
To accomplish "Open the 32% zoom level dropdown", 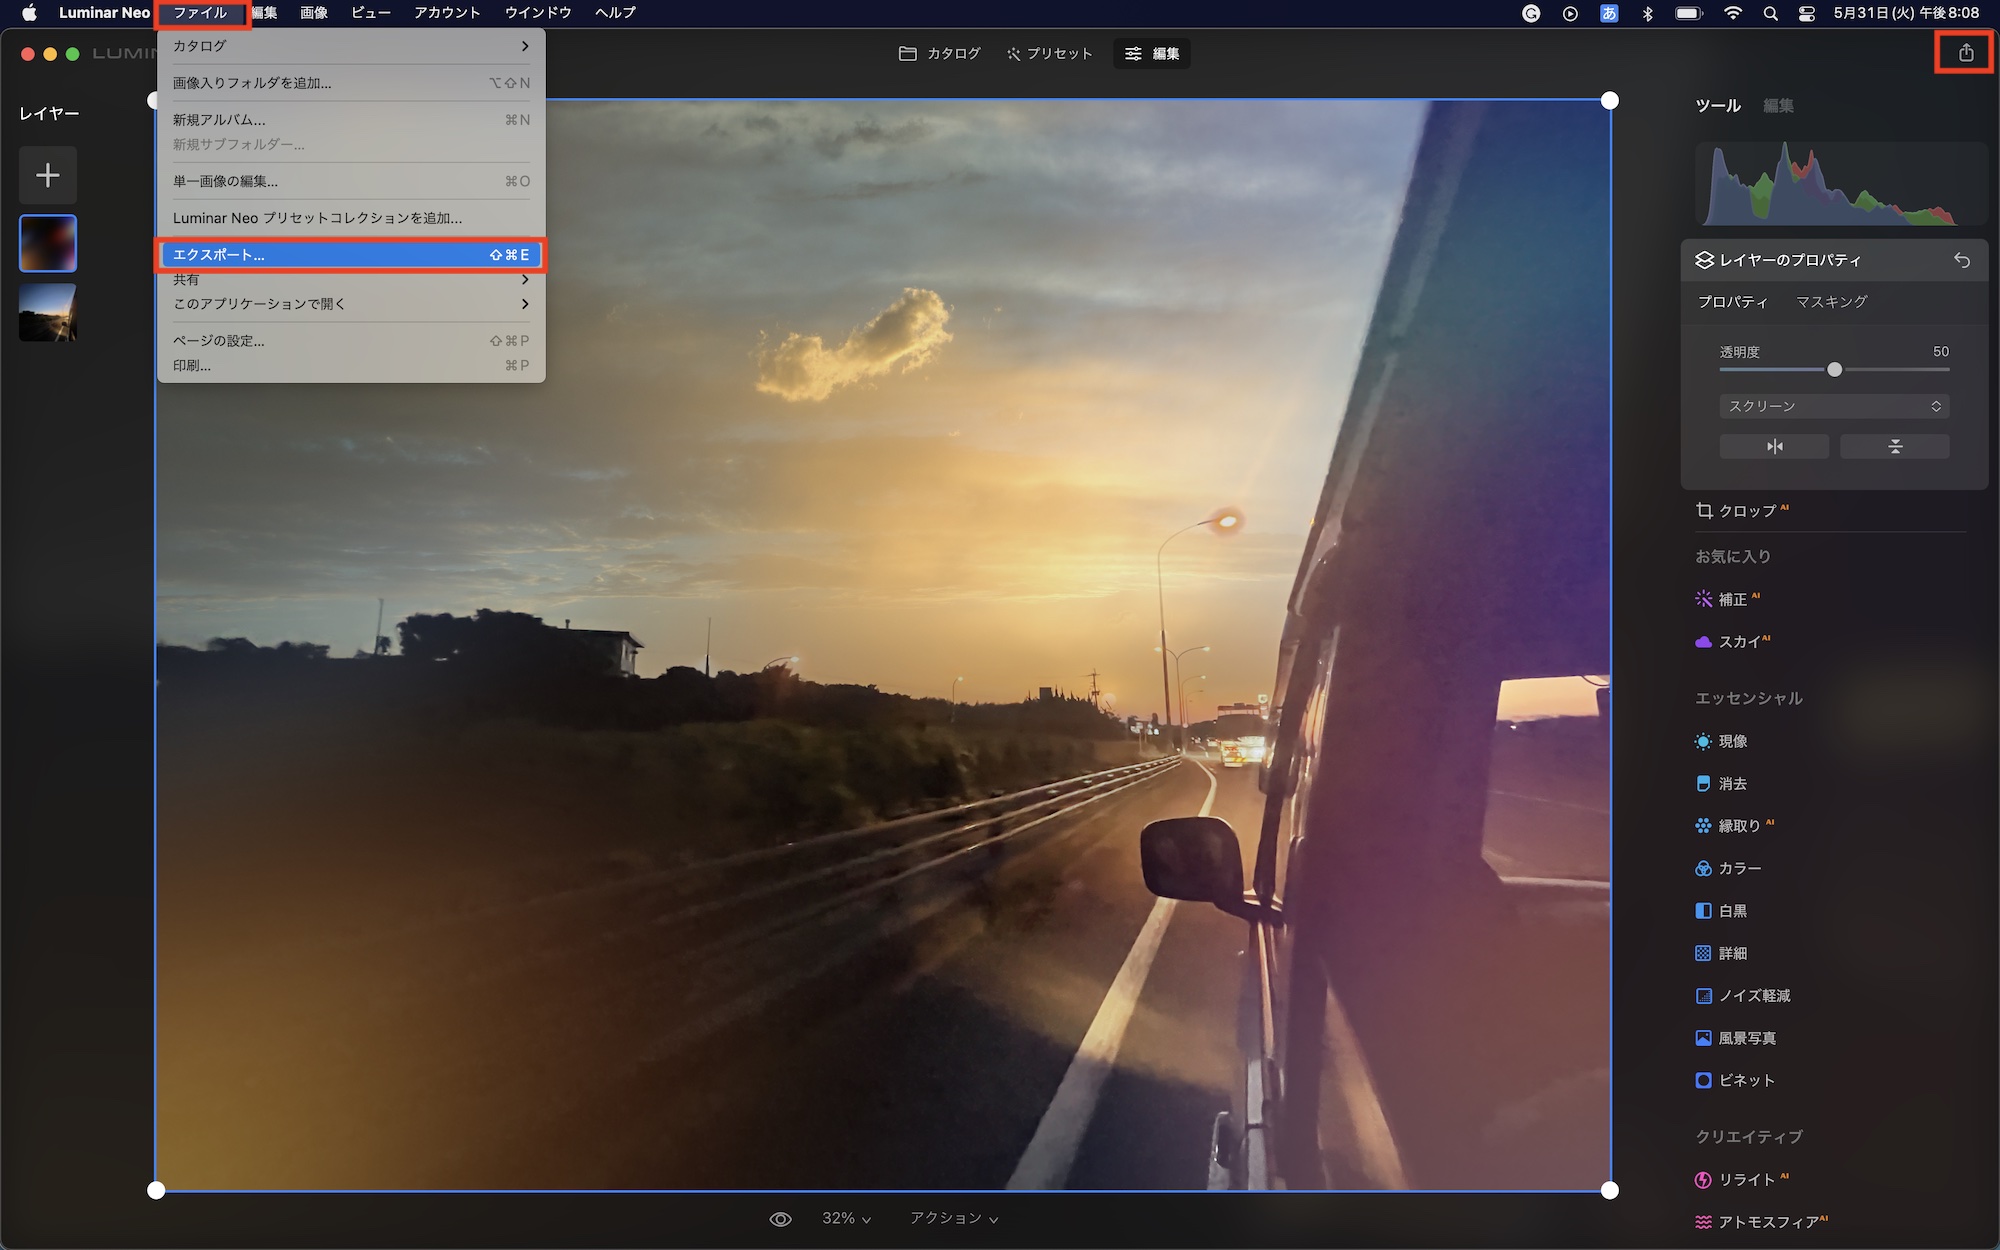I will pyautogui.click(x=846, y=1219).
